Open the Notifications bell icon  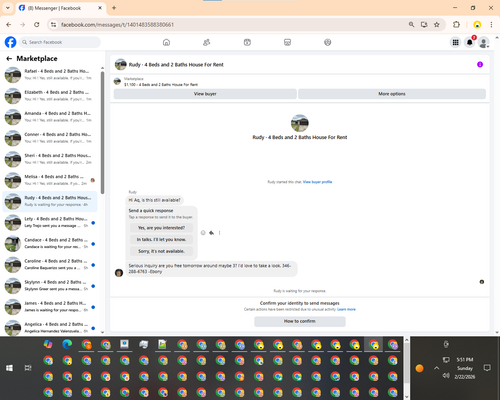(x=470, y=42)
